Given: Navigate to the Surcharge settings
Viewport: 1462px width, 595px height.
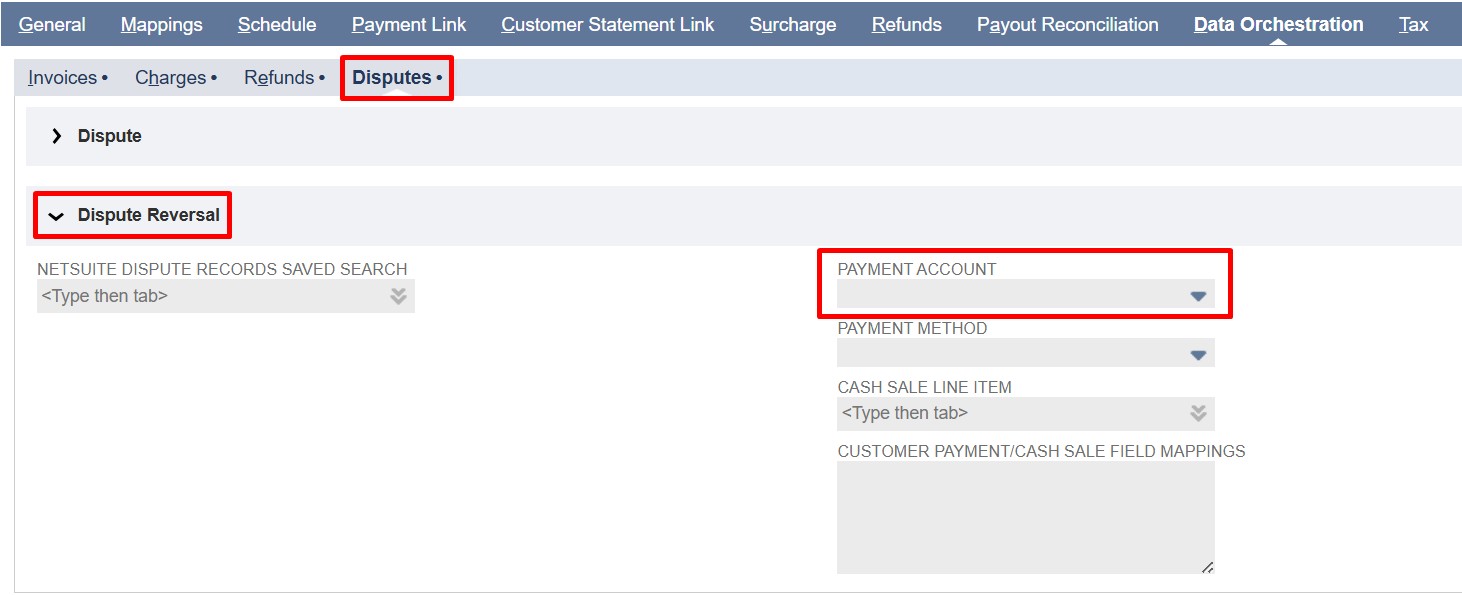Looking at the screenshot, I should click(792, 23).
